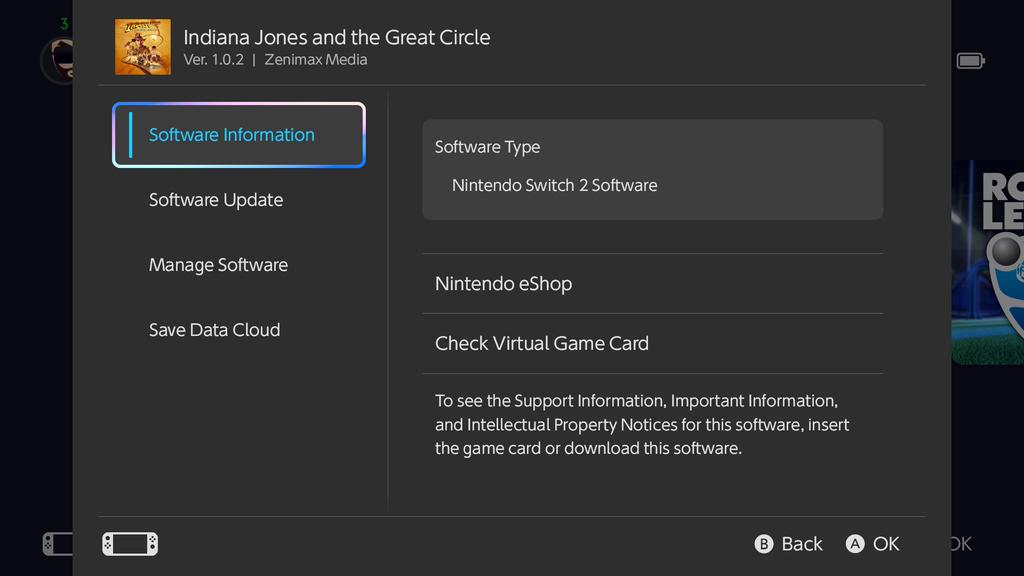Click the battery status icon
Viewport: 1024px width, 576px height.
click(970, 61)
